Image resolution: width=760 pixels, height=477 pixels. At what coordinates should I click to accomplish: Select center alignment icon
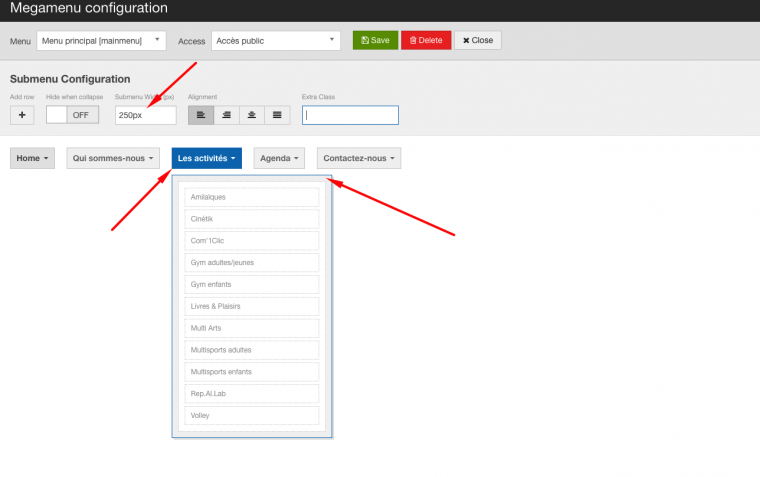pyautogui.click(x=252, y=115)
